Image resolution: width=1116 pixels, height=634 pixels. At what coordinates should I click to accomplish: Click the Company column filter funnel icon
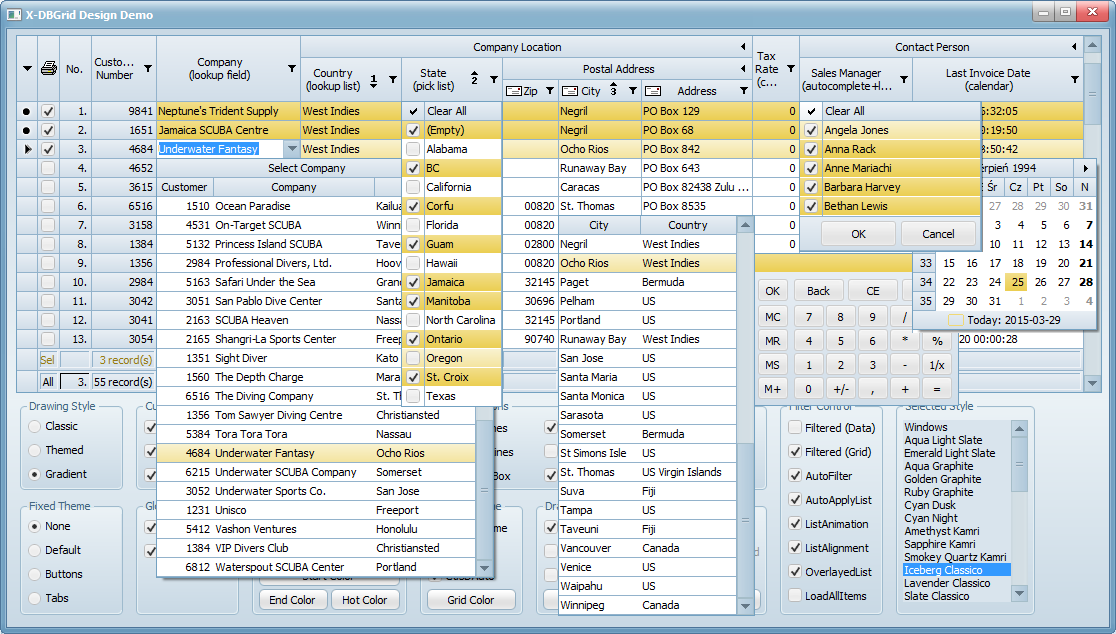point(292,69)
